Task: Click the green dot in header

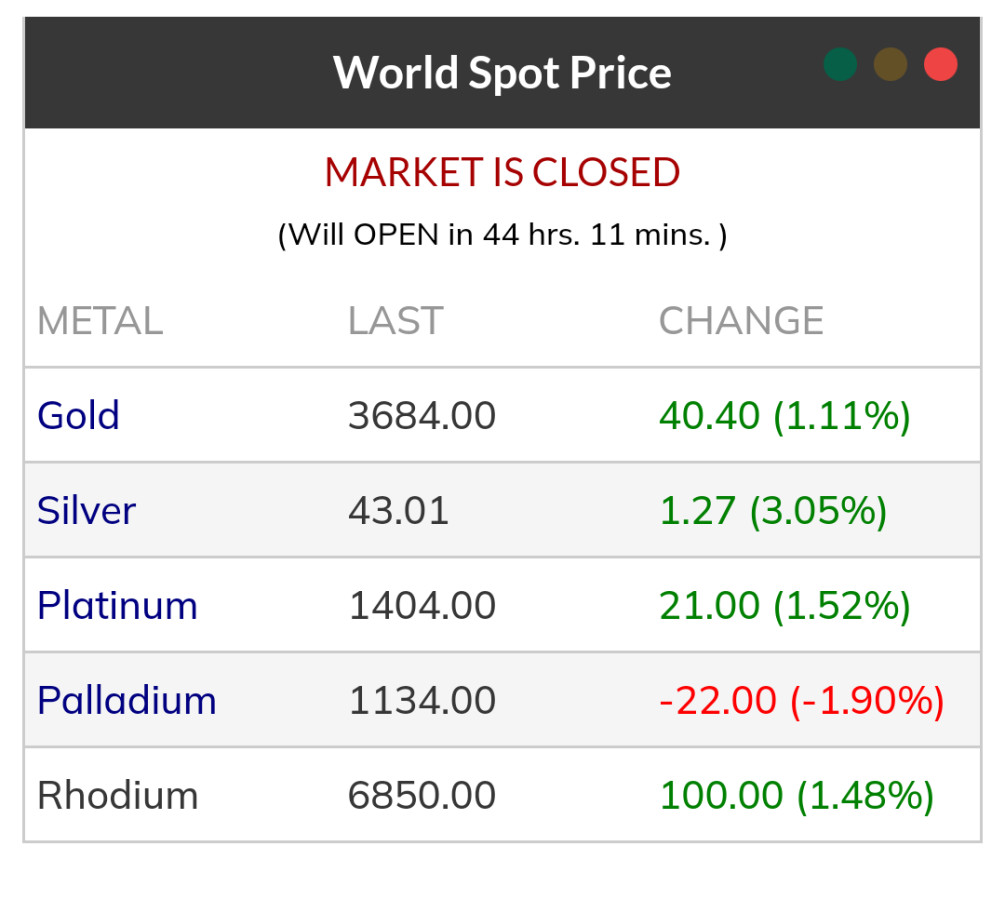Action: tap(840, 65)
